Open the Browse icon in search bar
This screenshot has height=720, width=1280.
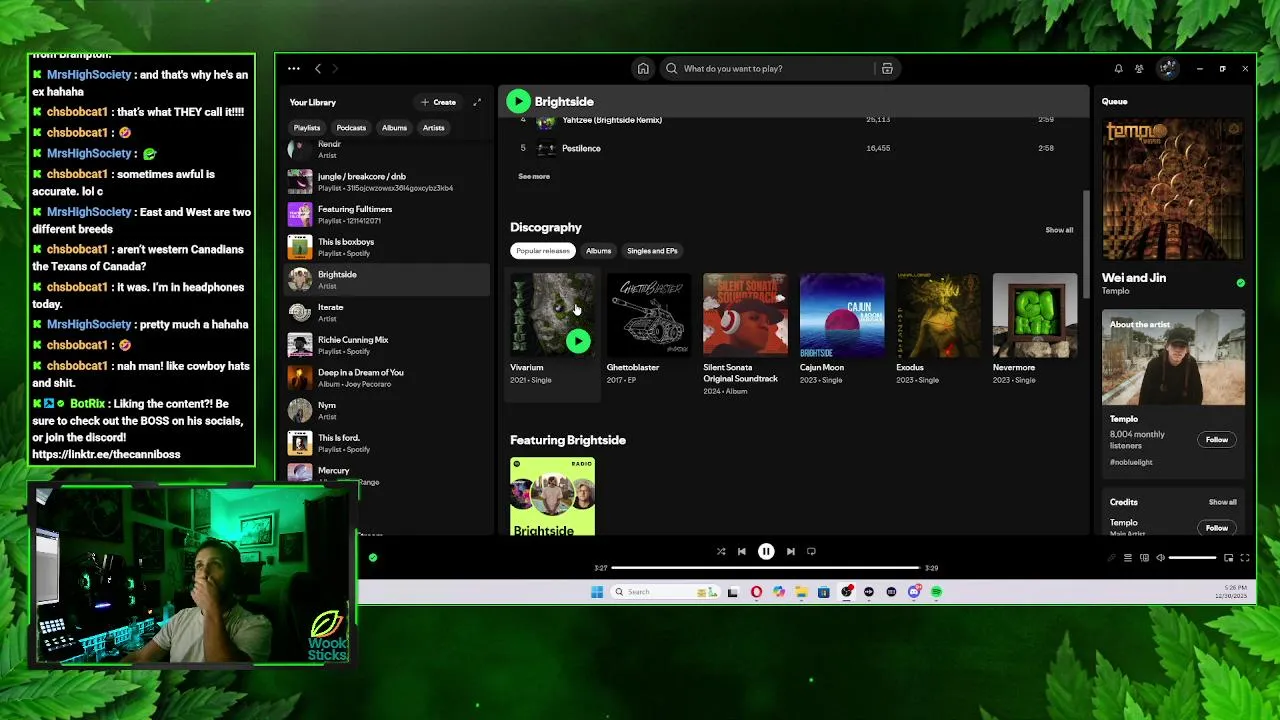tap(887, 69)
